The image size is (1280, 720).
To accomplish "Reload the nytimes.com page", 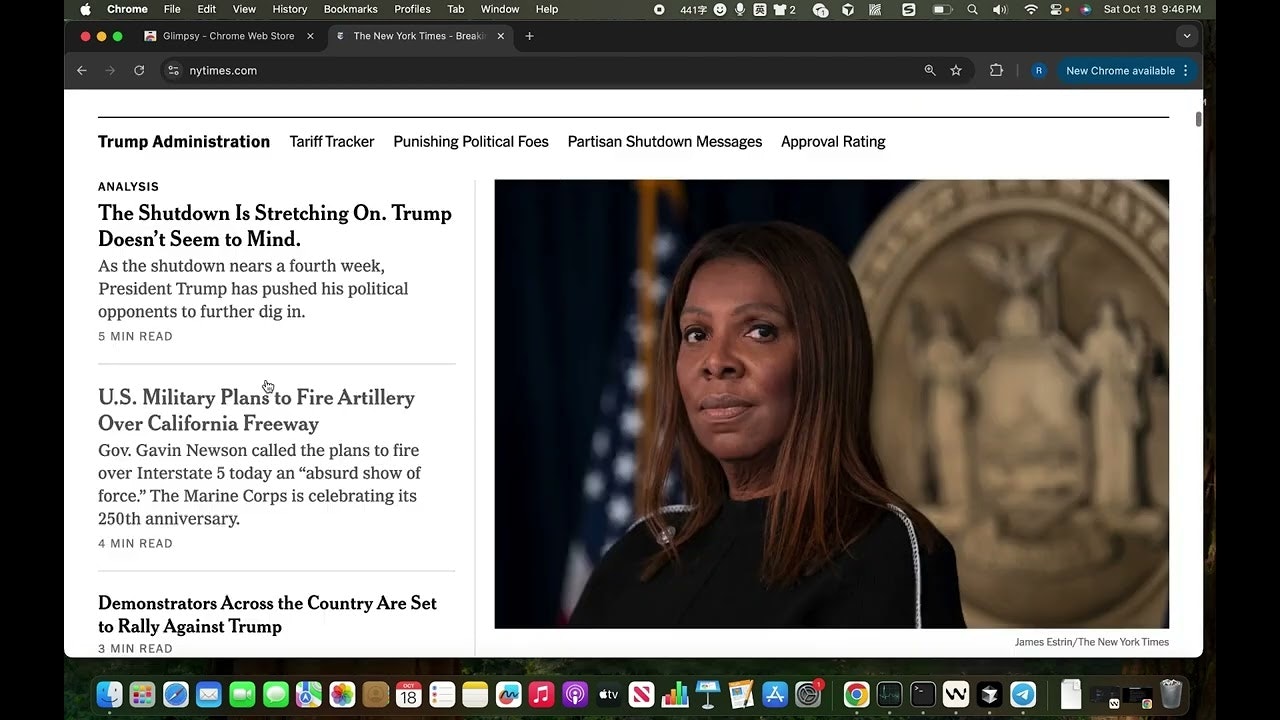I will [139, 70].
